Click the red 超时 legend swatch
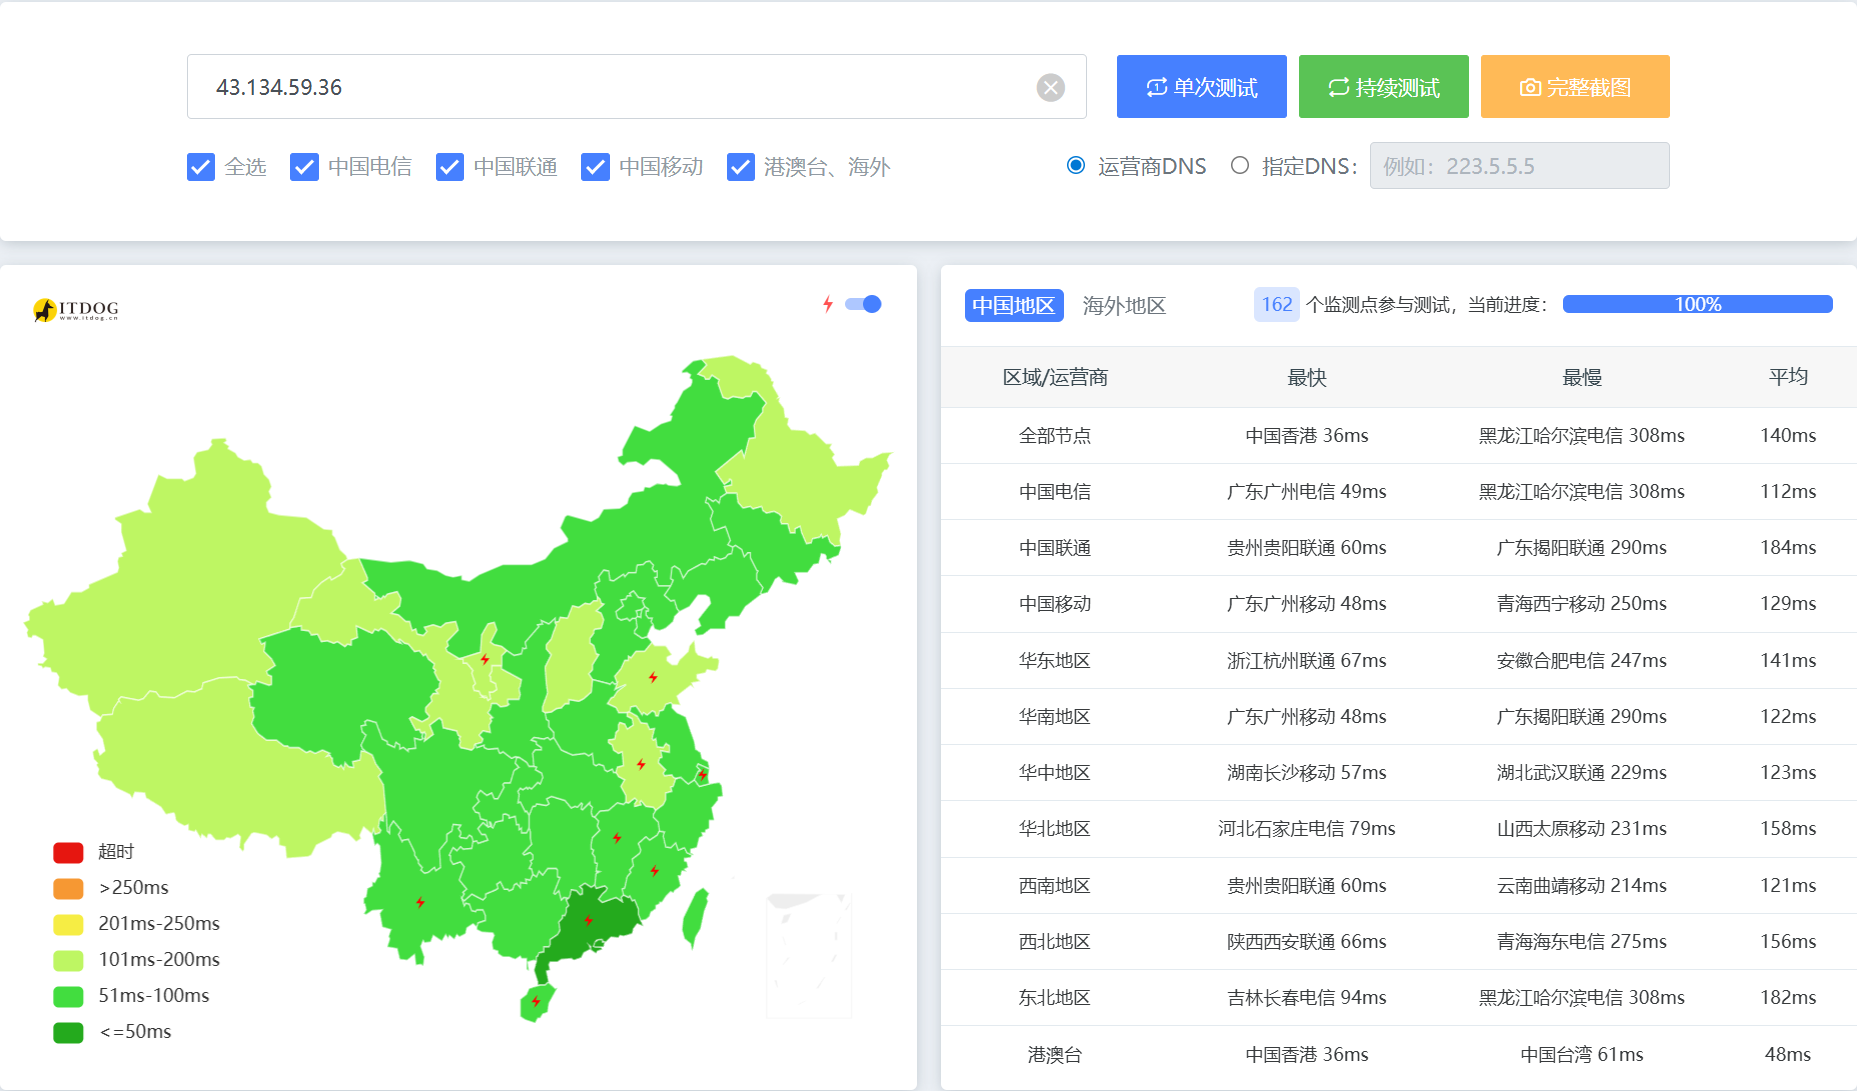Viewport: 1857px width, 1091px height. (x=68, y=852)
